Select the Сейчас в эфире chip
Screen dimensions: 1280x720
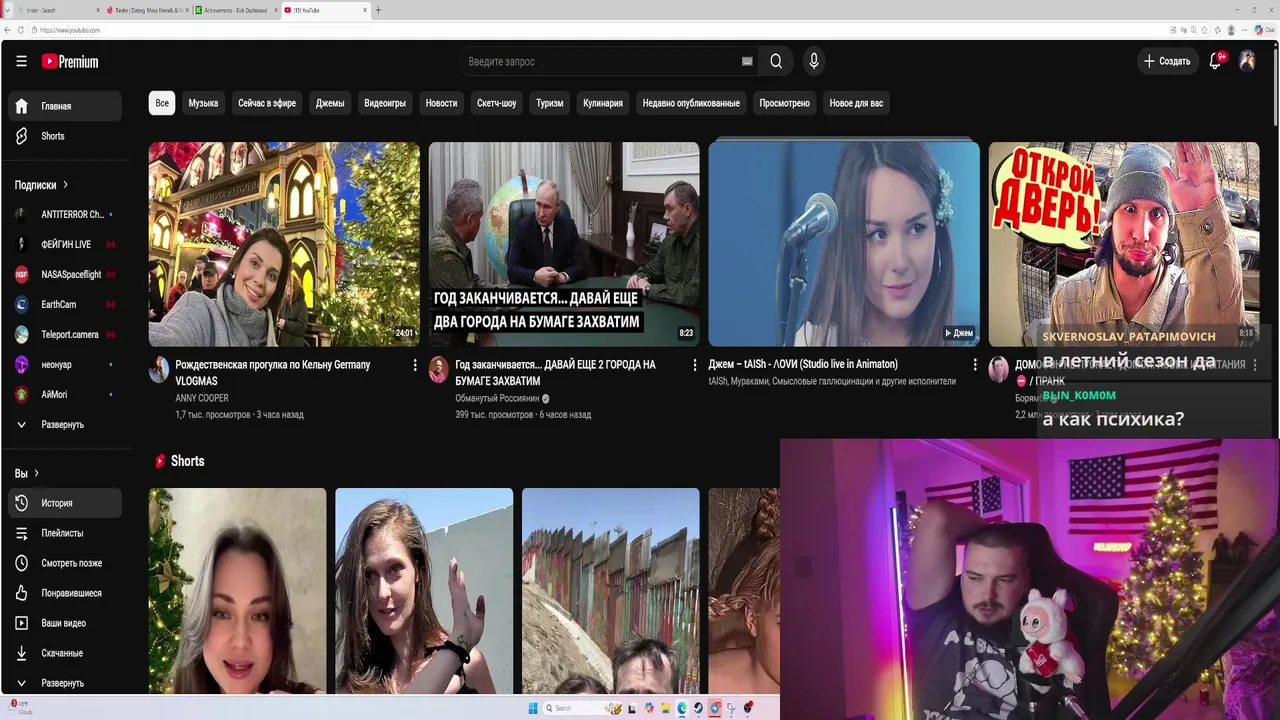click(267, 103)
